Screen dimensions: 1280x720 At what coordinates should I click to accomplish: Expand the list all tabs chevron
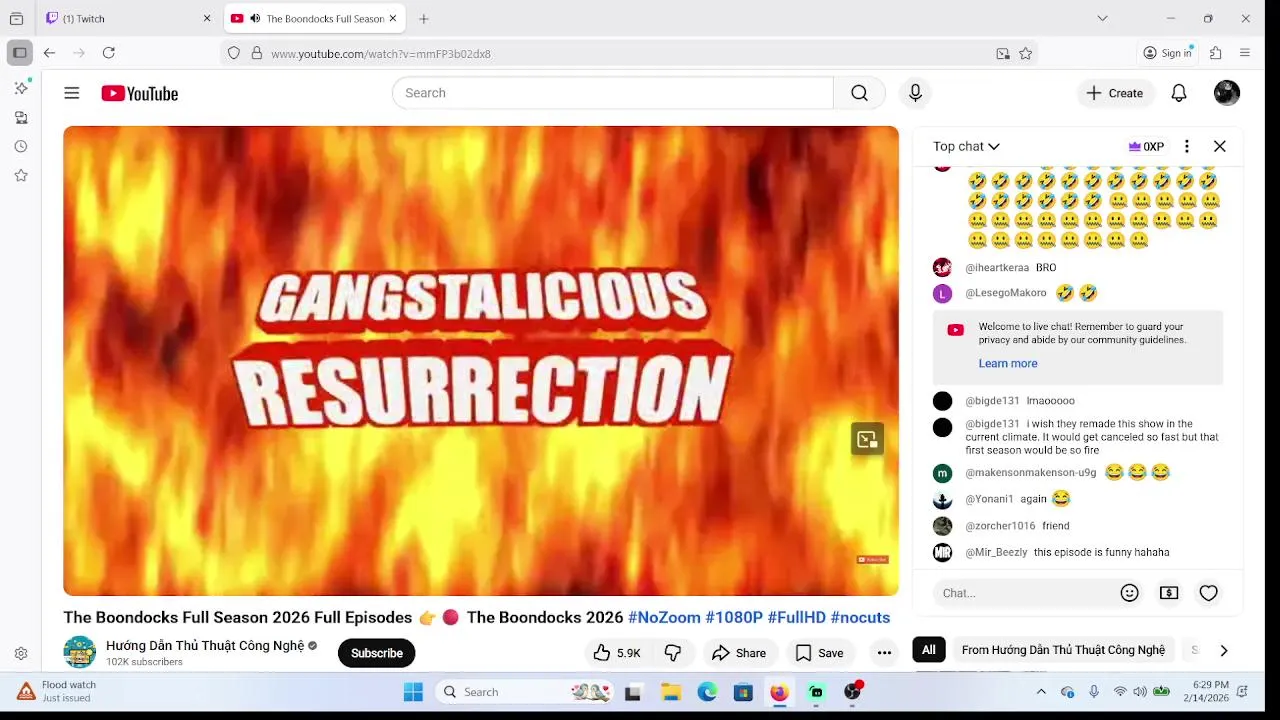tap(1102, 18)
